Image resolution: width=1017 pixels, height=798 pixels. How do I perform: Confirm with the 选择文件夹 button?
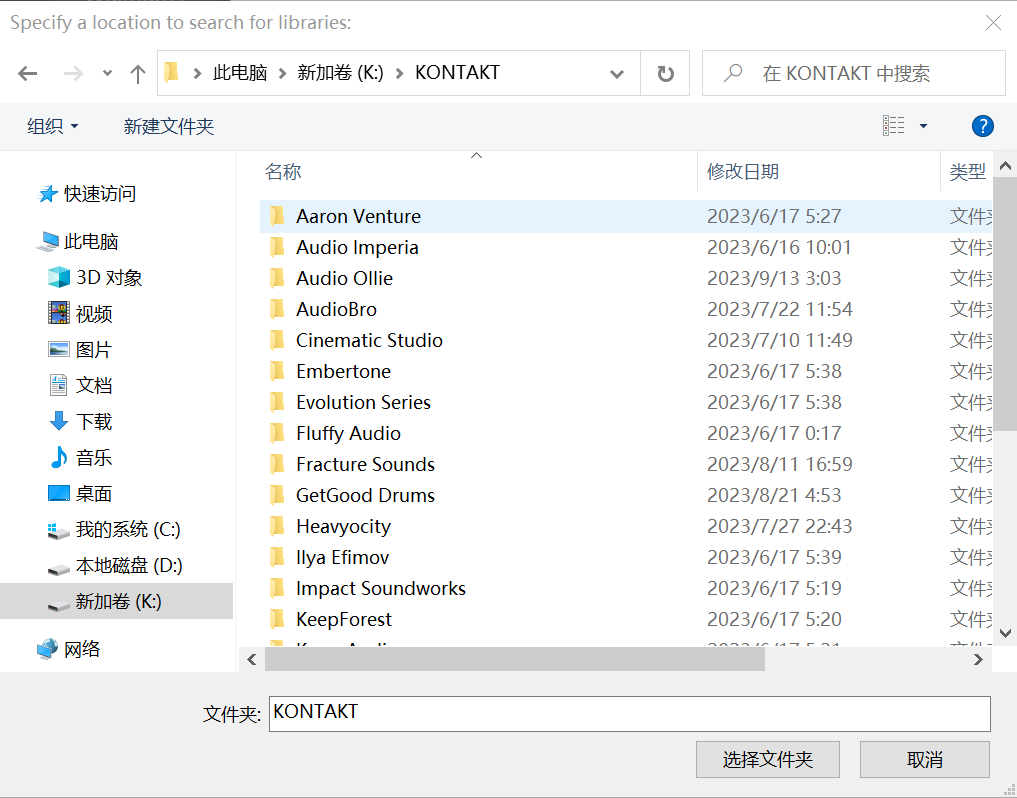click(767, 759)
